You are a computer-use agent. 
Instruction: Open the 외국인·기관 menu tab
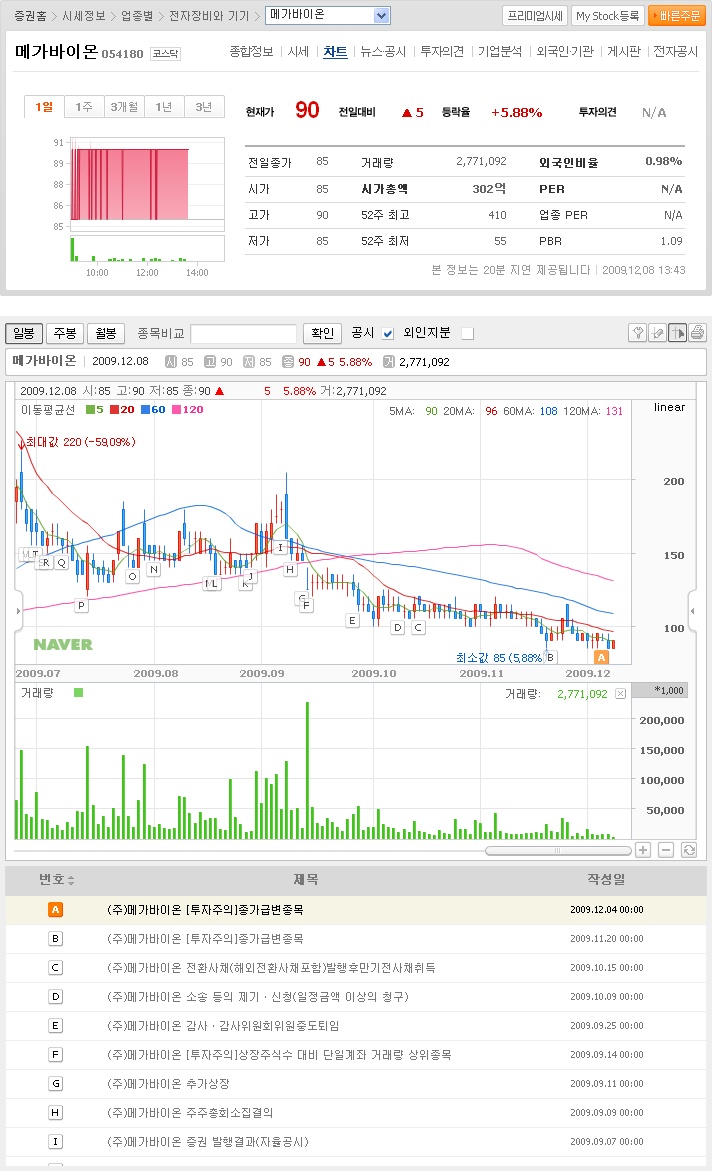coord(565,52)
